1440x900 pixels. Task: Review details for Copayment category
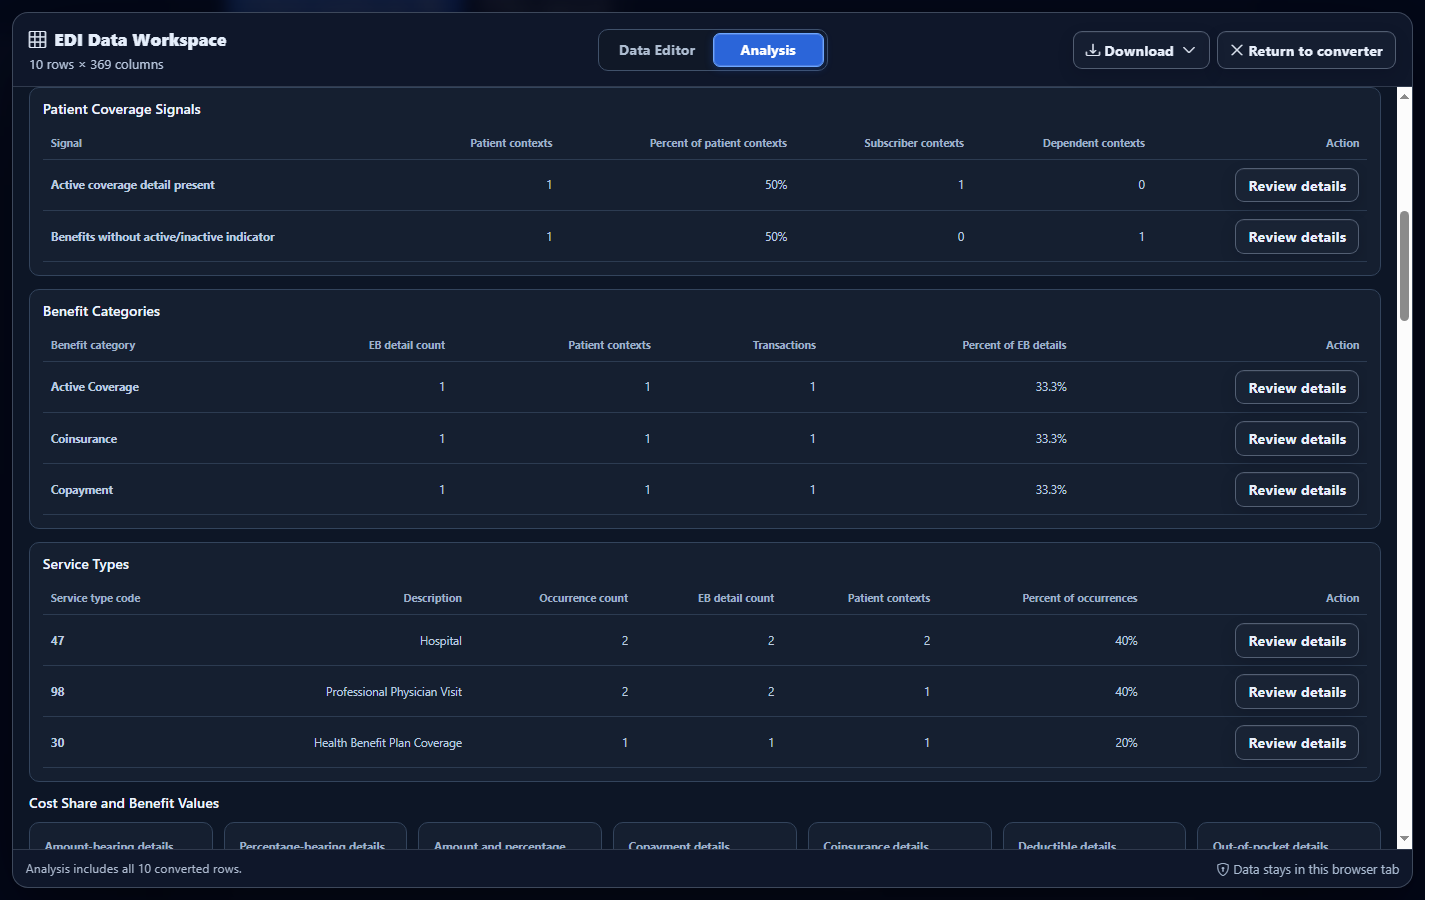tap(1297, 490)
